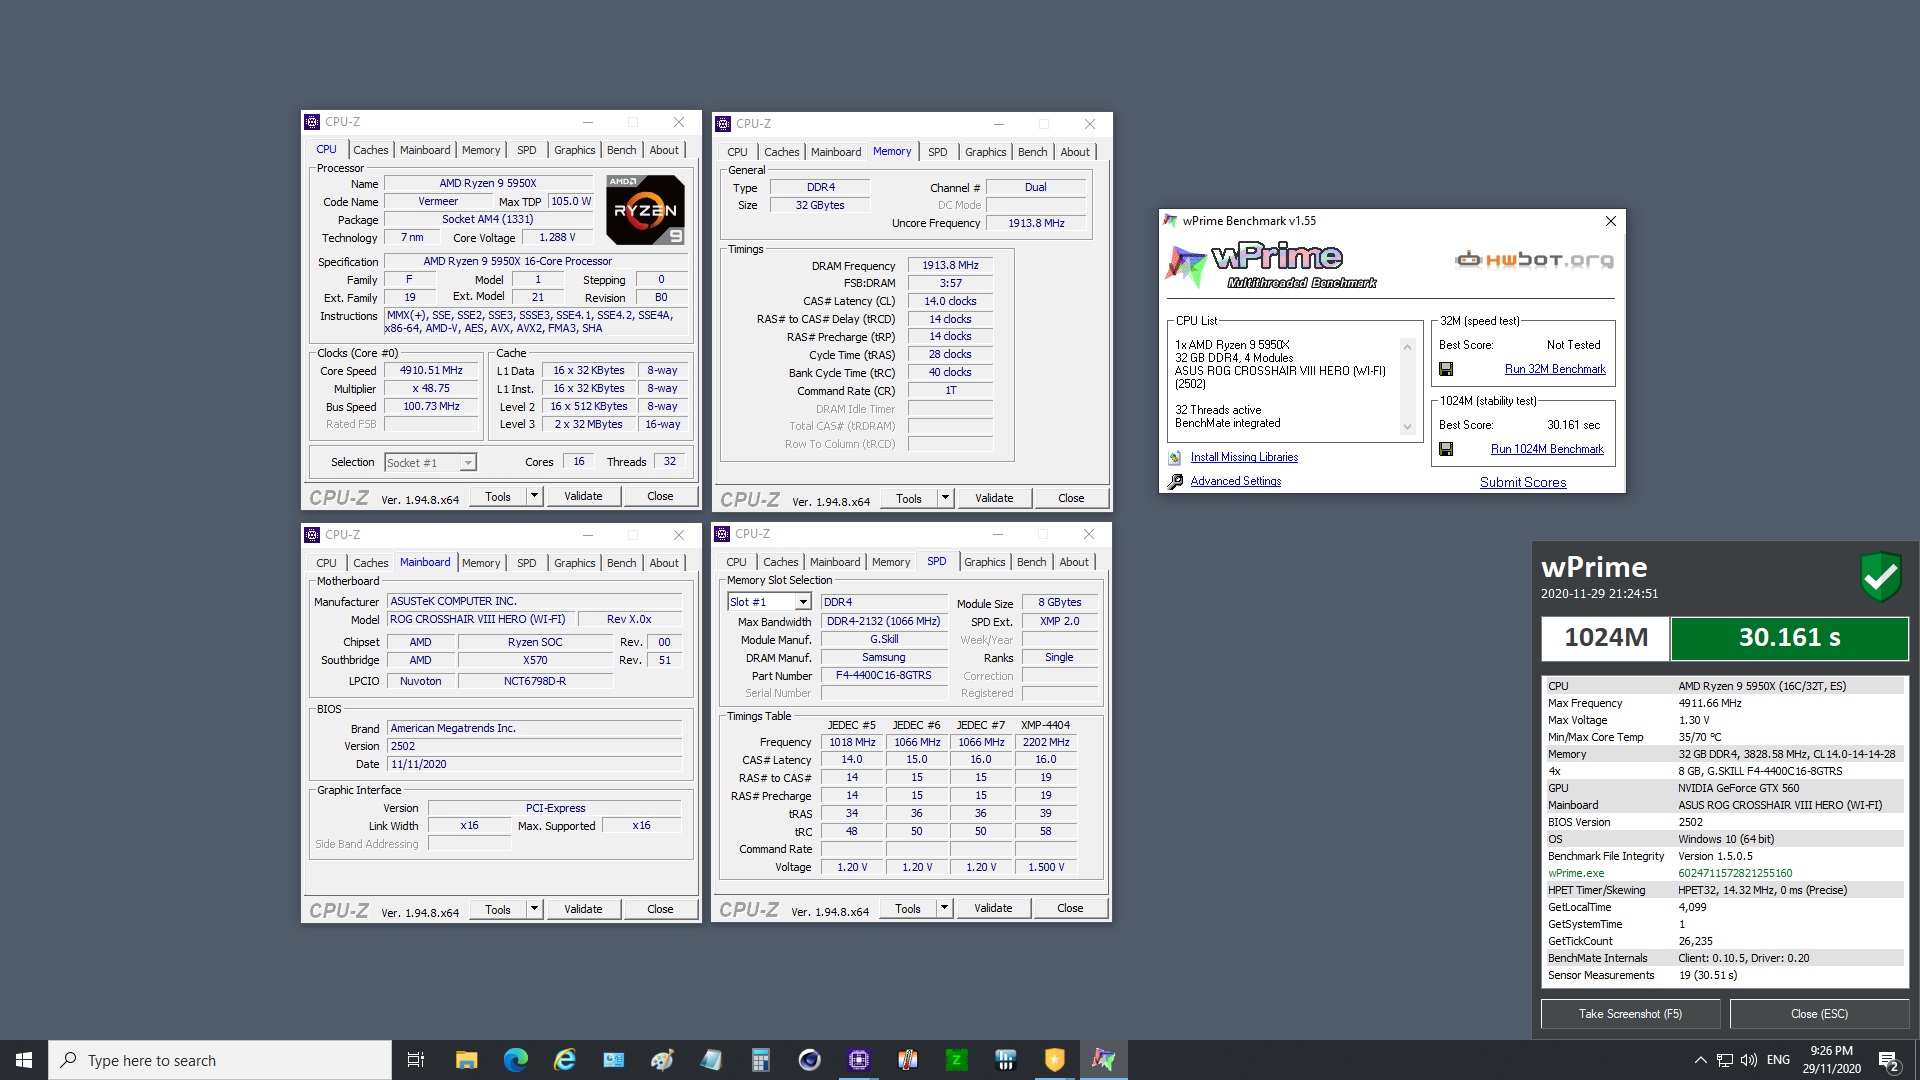Click the taskbar clock and date
Viewport: 1920px width, 1080px height.
coord(1831,1060)
